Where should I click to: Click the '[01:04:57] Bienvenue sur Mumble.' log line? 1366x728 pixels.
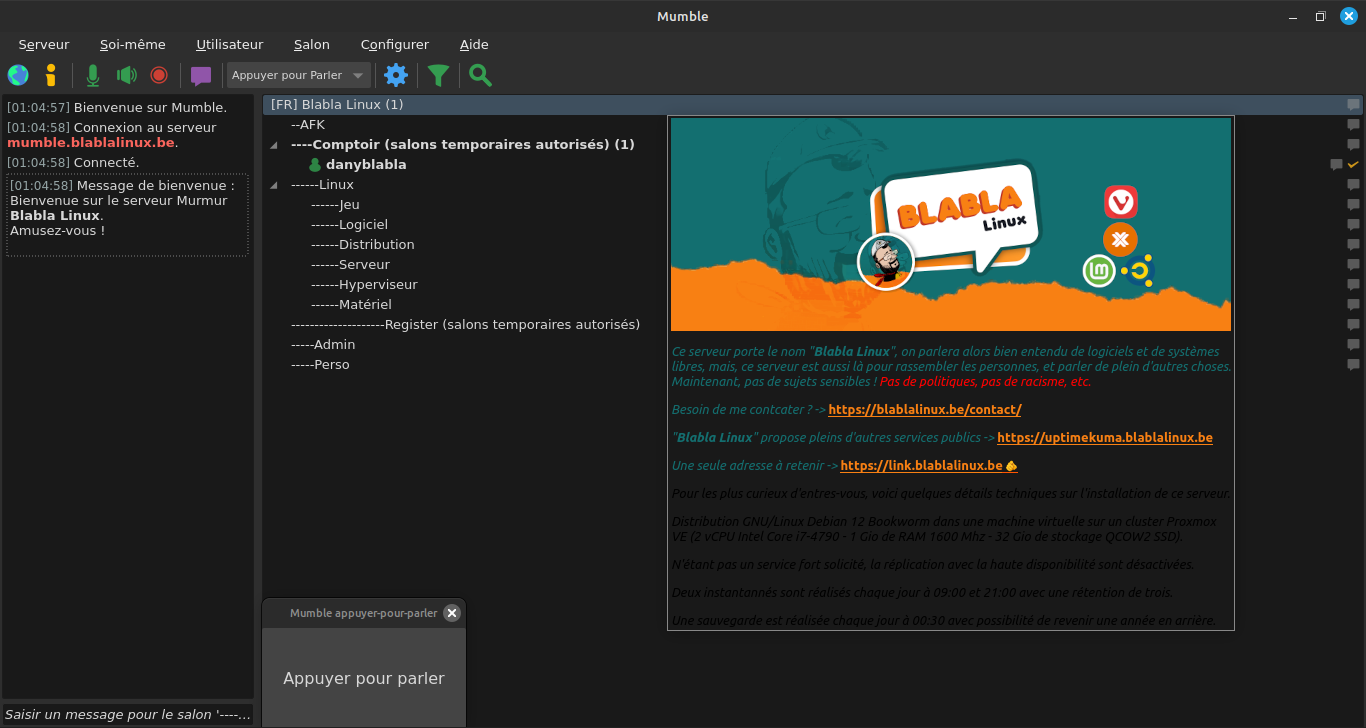(x=117, y=107)
